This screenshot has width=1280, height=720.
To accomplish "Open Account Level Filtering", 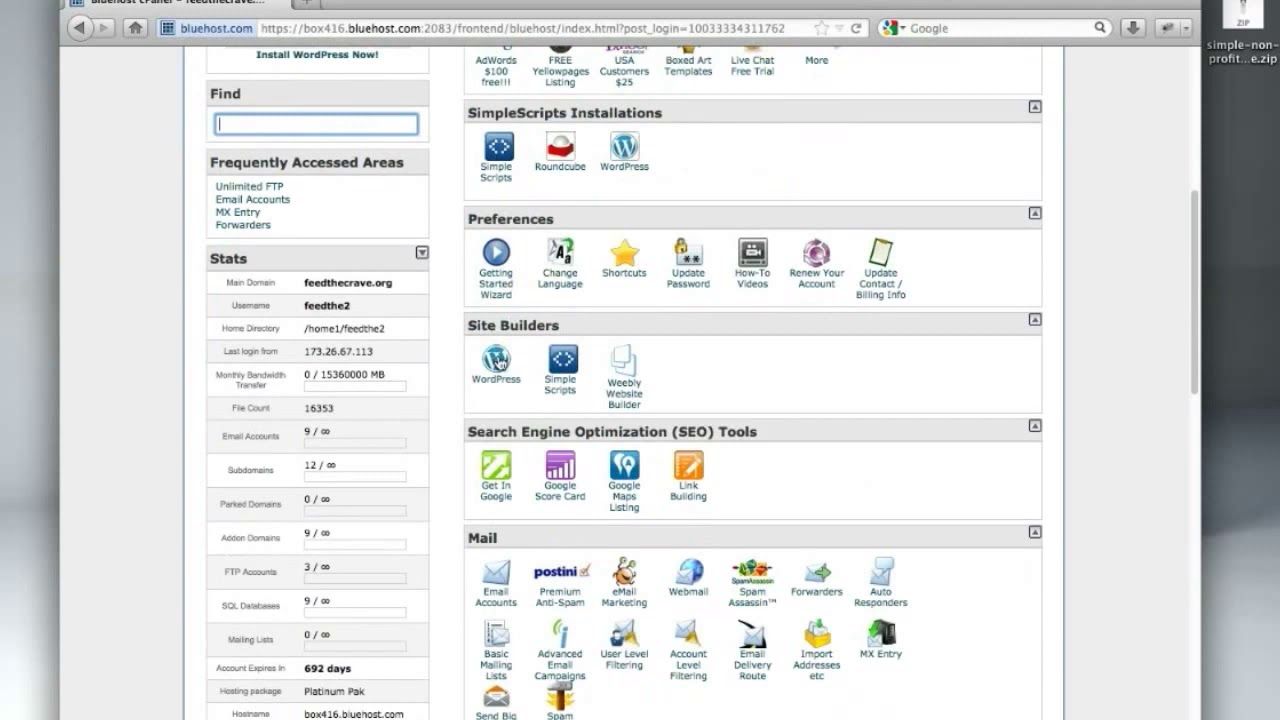I will 688,650.
